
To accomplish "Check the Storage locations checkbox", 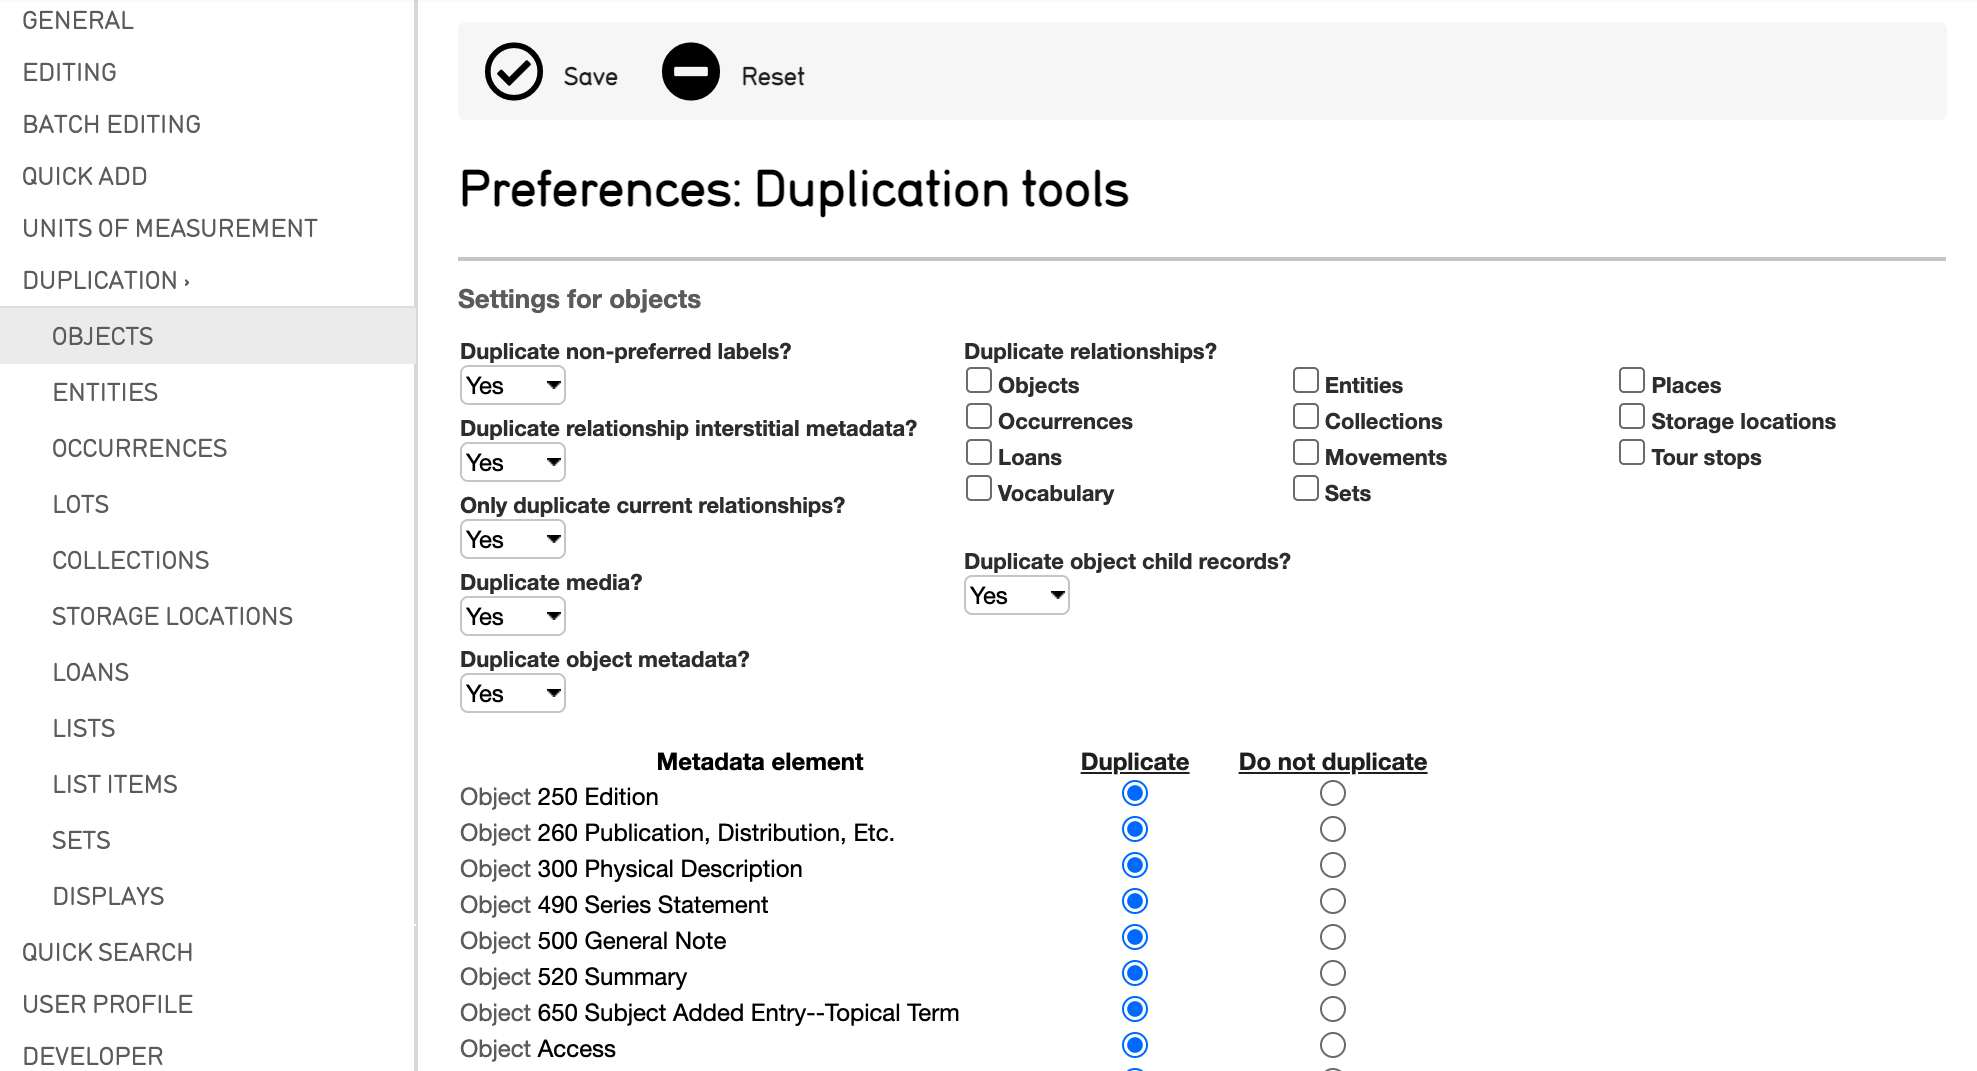I will tap(1631, 417).
